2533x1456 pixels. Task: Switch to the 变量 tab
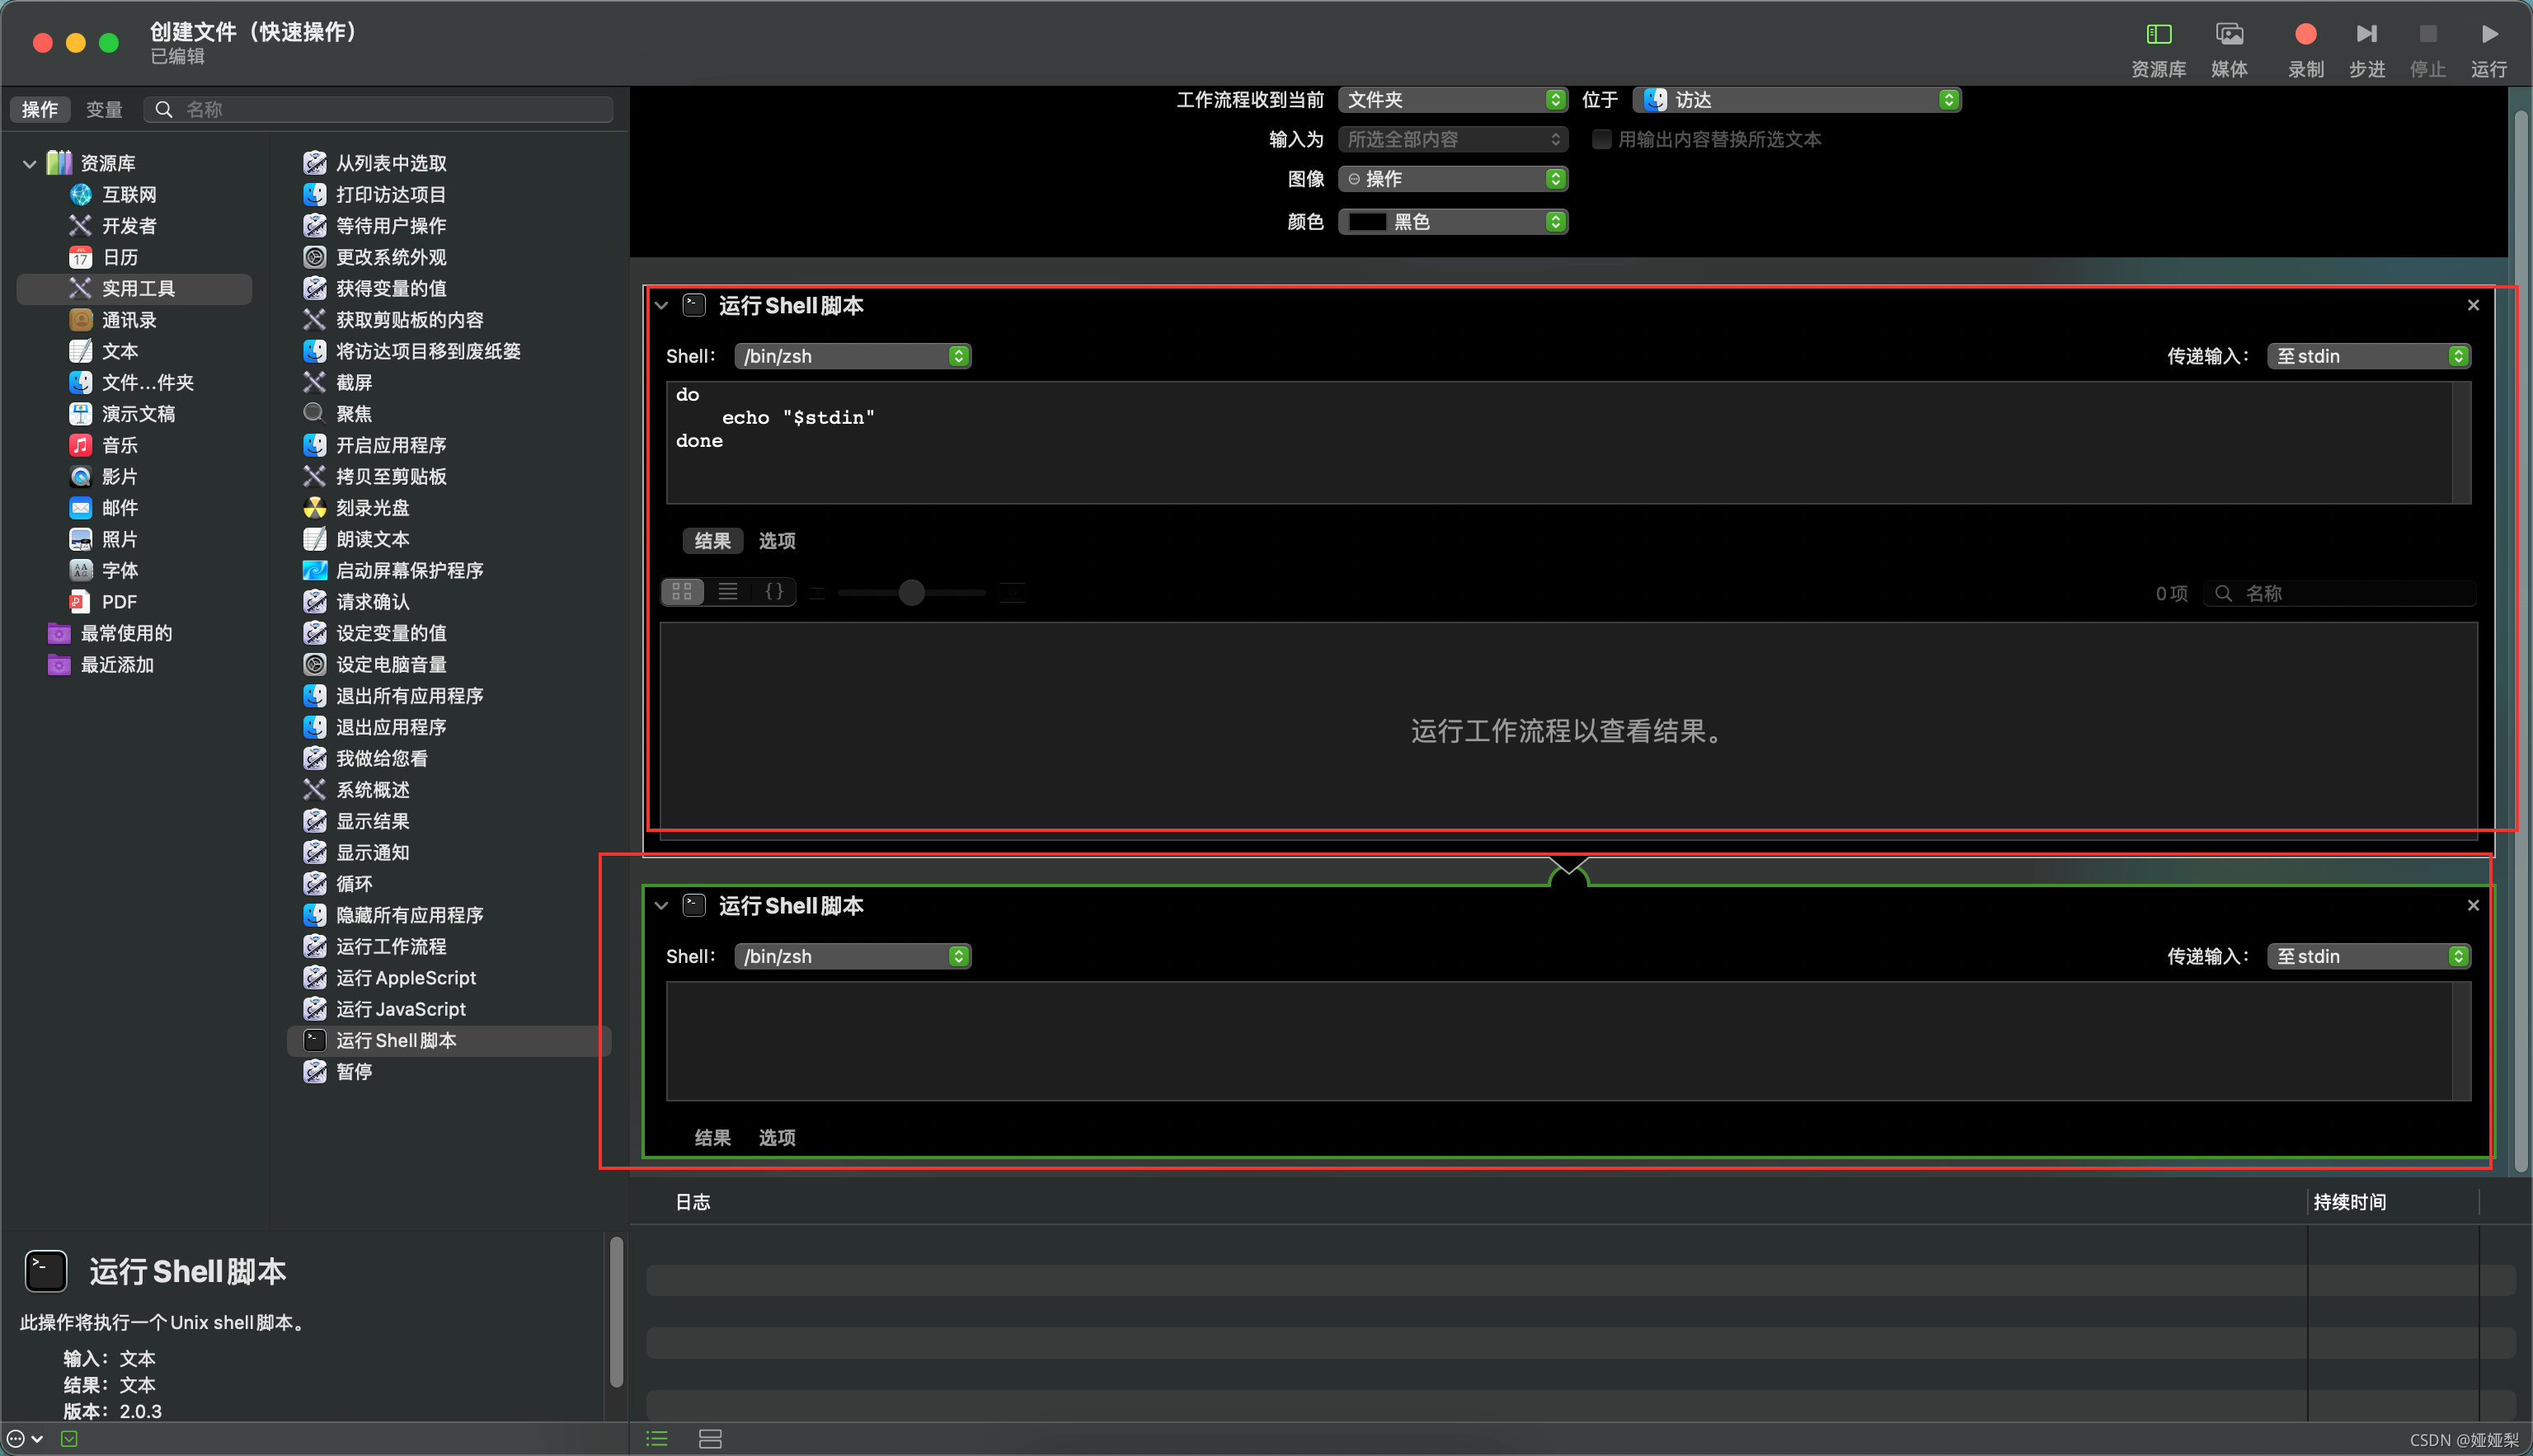tap(104, 109)
